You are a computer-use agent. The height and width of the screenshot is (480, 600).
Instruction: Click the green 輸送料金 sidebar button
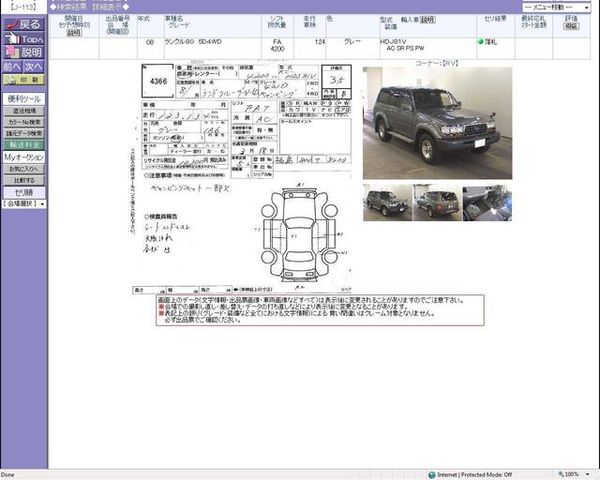tap(23, 144)
